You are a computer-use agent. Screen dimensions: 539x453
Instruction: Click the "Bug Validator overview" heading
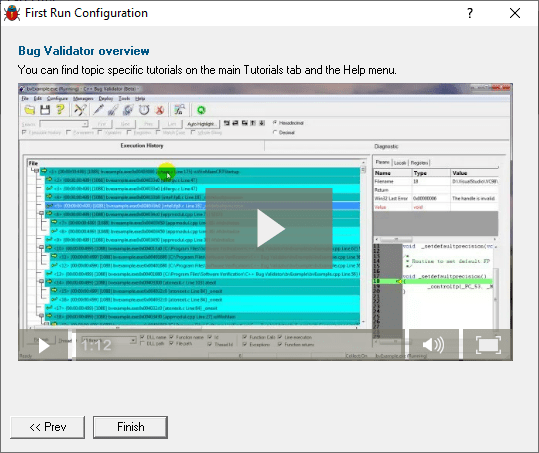click(84, 51)
